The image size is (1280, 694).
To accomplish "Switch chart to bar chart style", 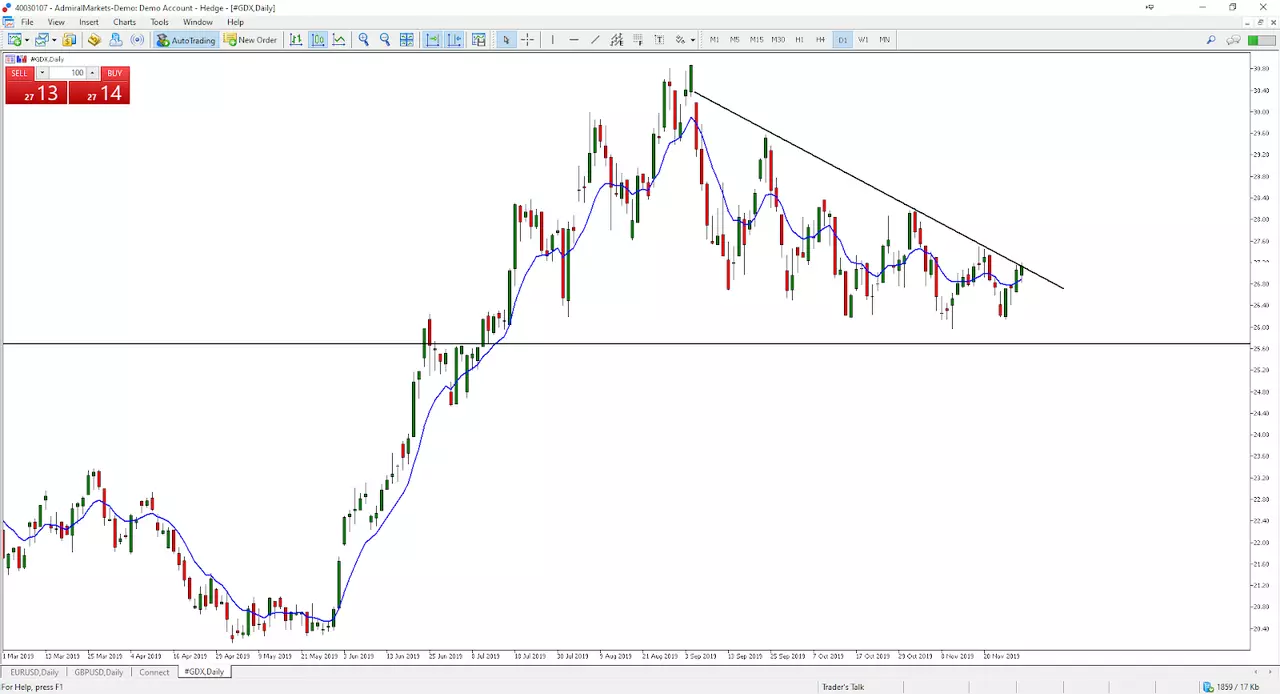I will tap(296, 40).
